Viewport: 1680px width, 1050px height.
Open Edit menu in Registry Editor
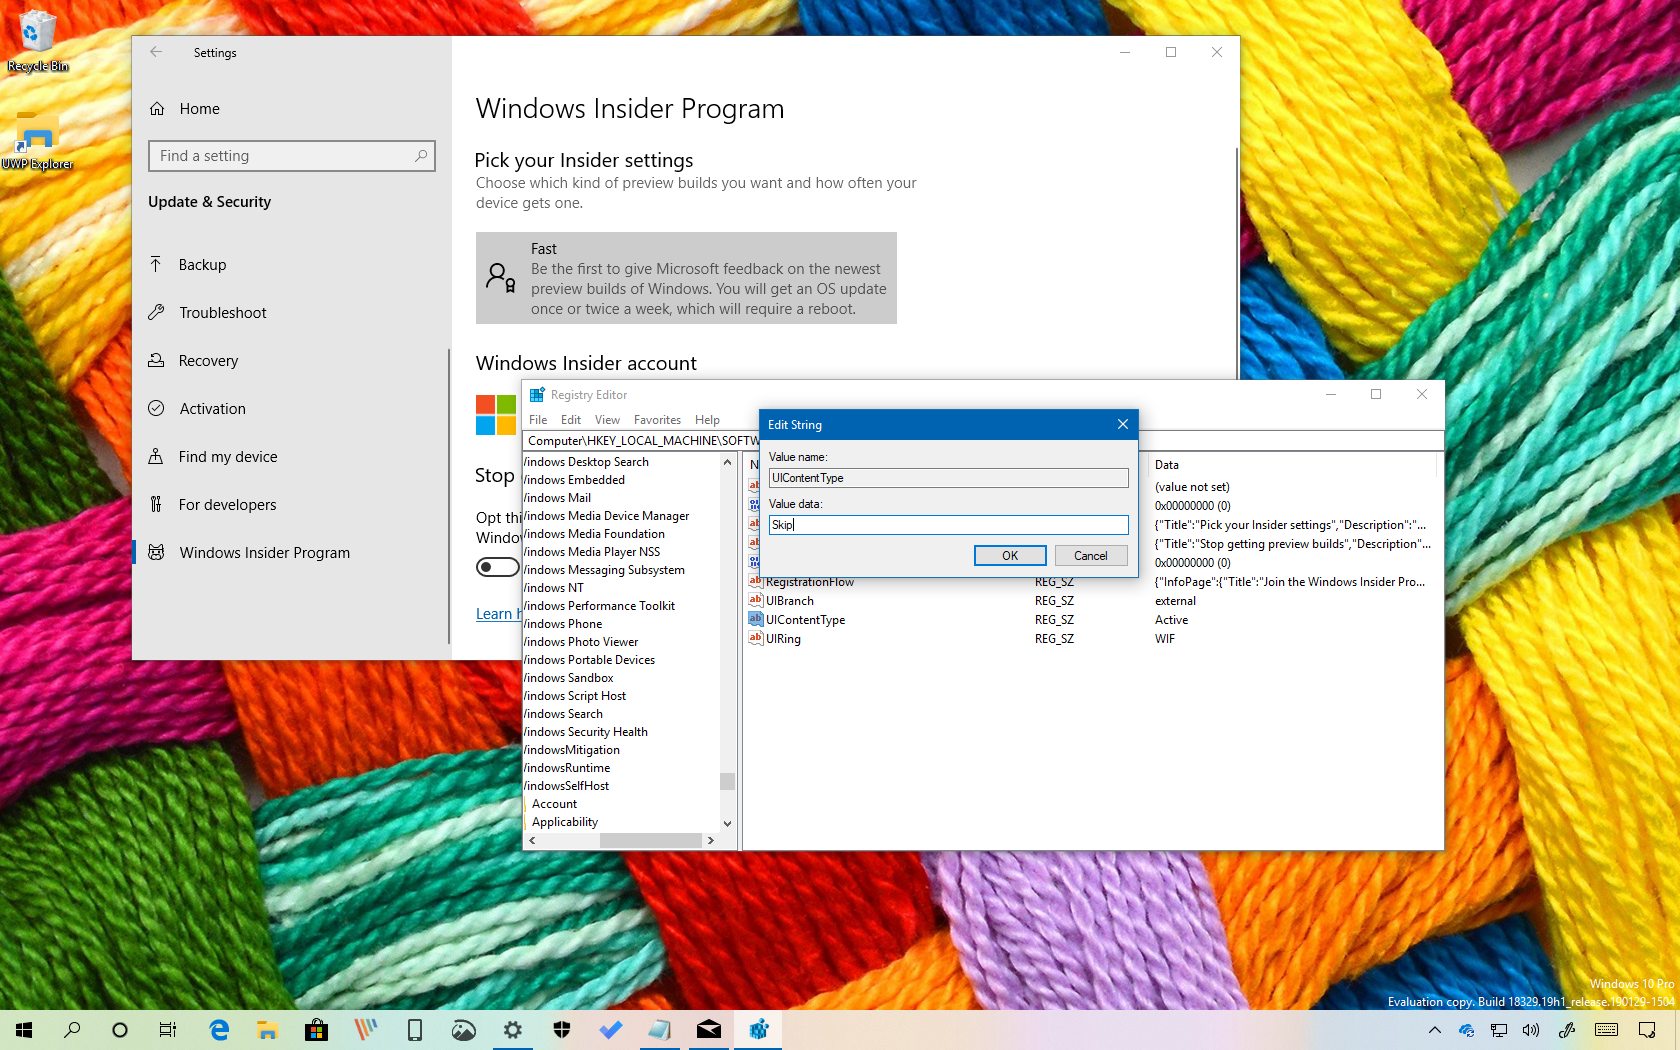[x=571, y=420]
